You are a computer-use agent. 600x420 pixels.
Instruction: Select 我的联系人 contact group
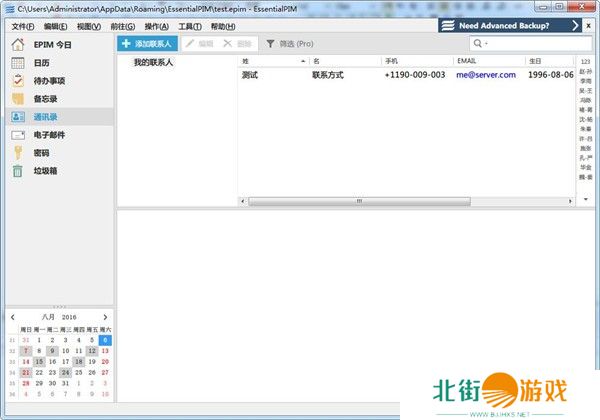click(x=153, y=62)
